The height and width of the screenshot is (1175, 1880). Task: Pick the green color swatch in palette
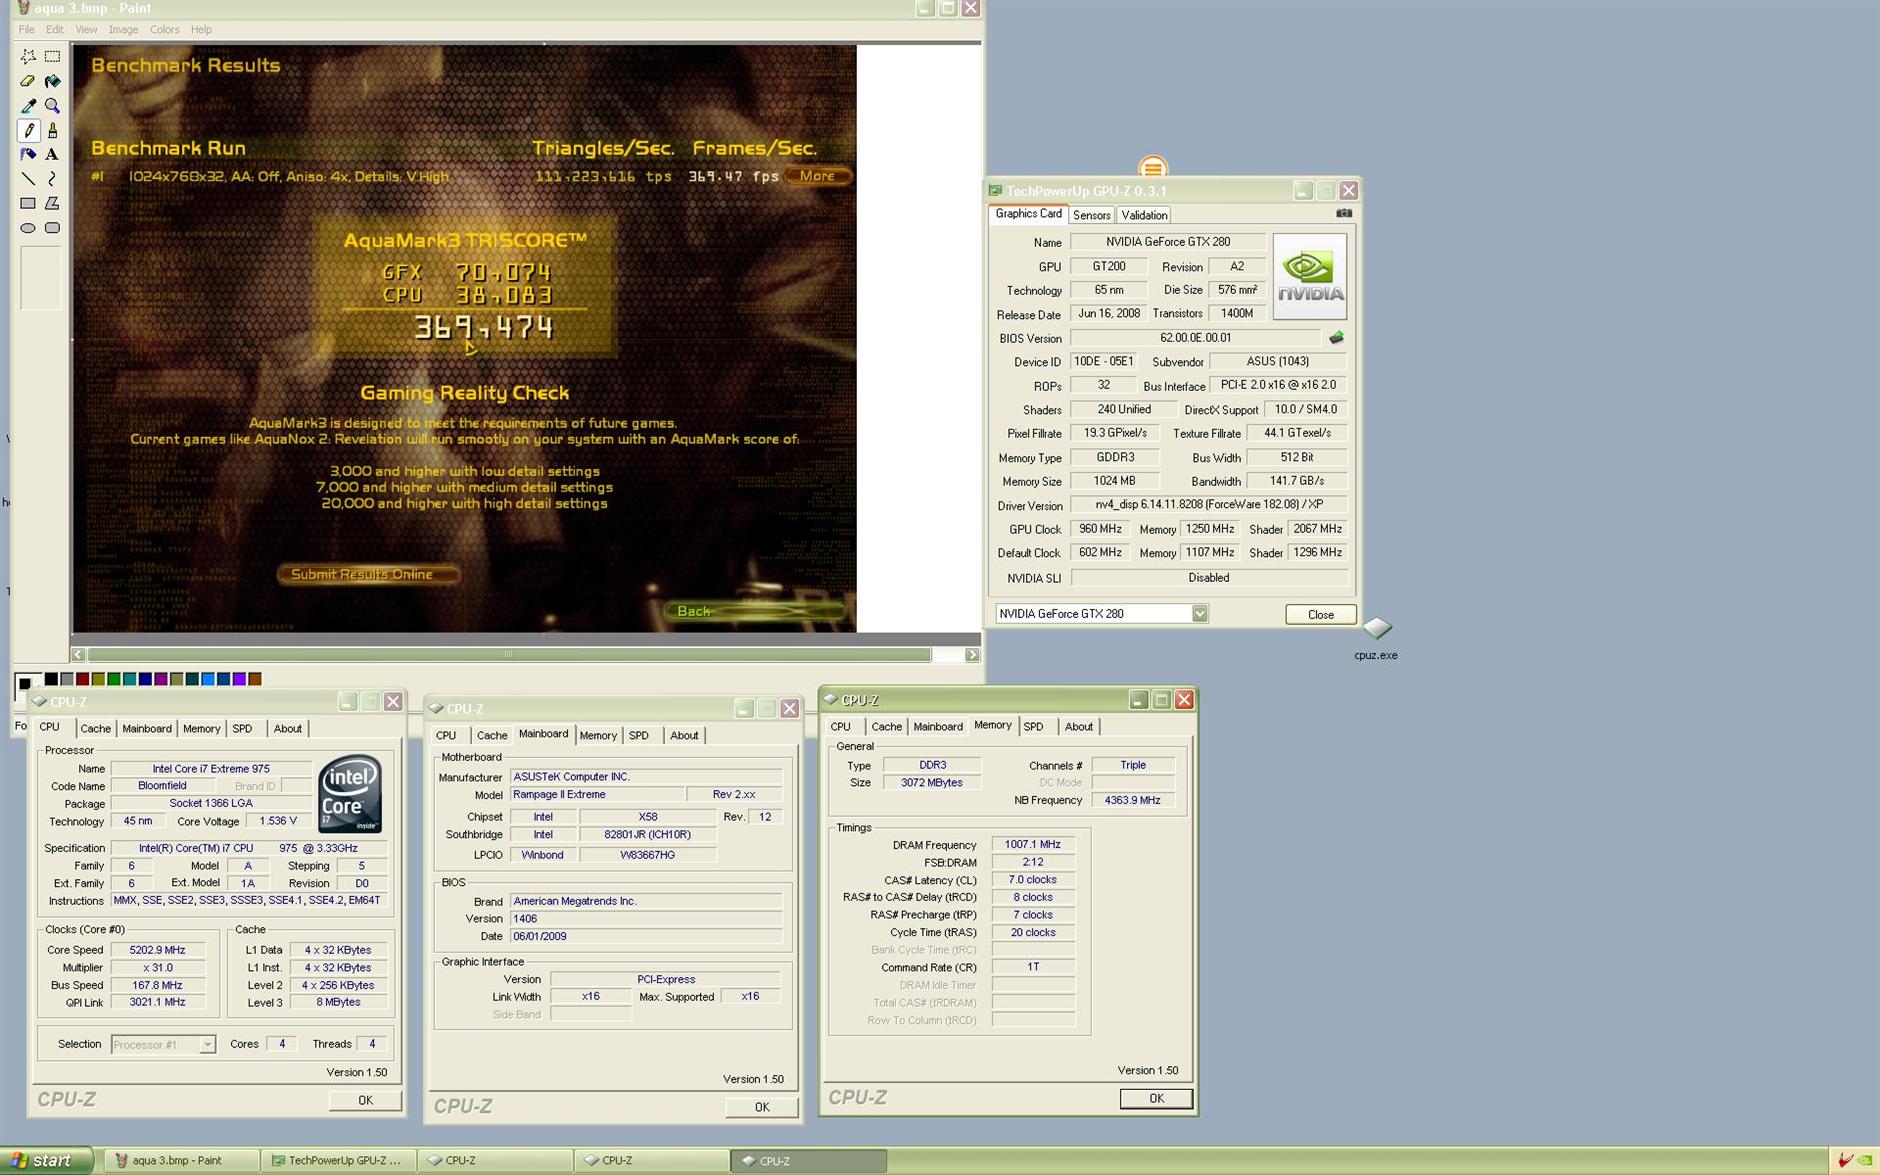click(x=114, y=679)
